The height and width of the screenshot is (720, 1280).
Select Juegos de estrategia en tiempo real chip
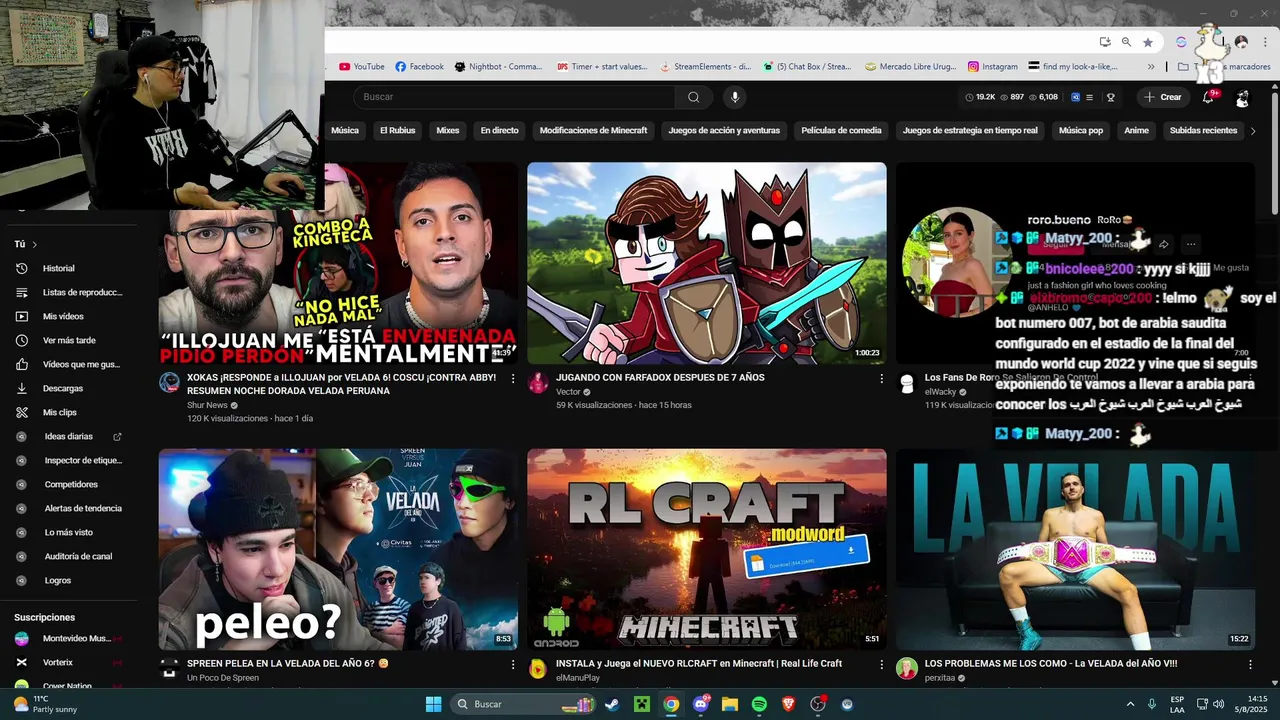(x=970, y=130)
